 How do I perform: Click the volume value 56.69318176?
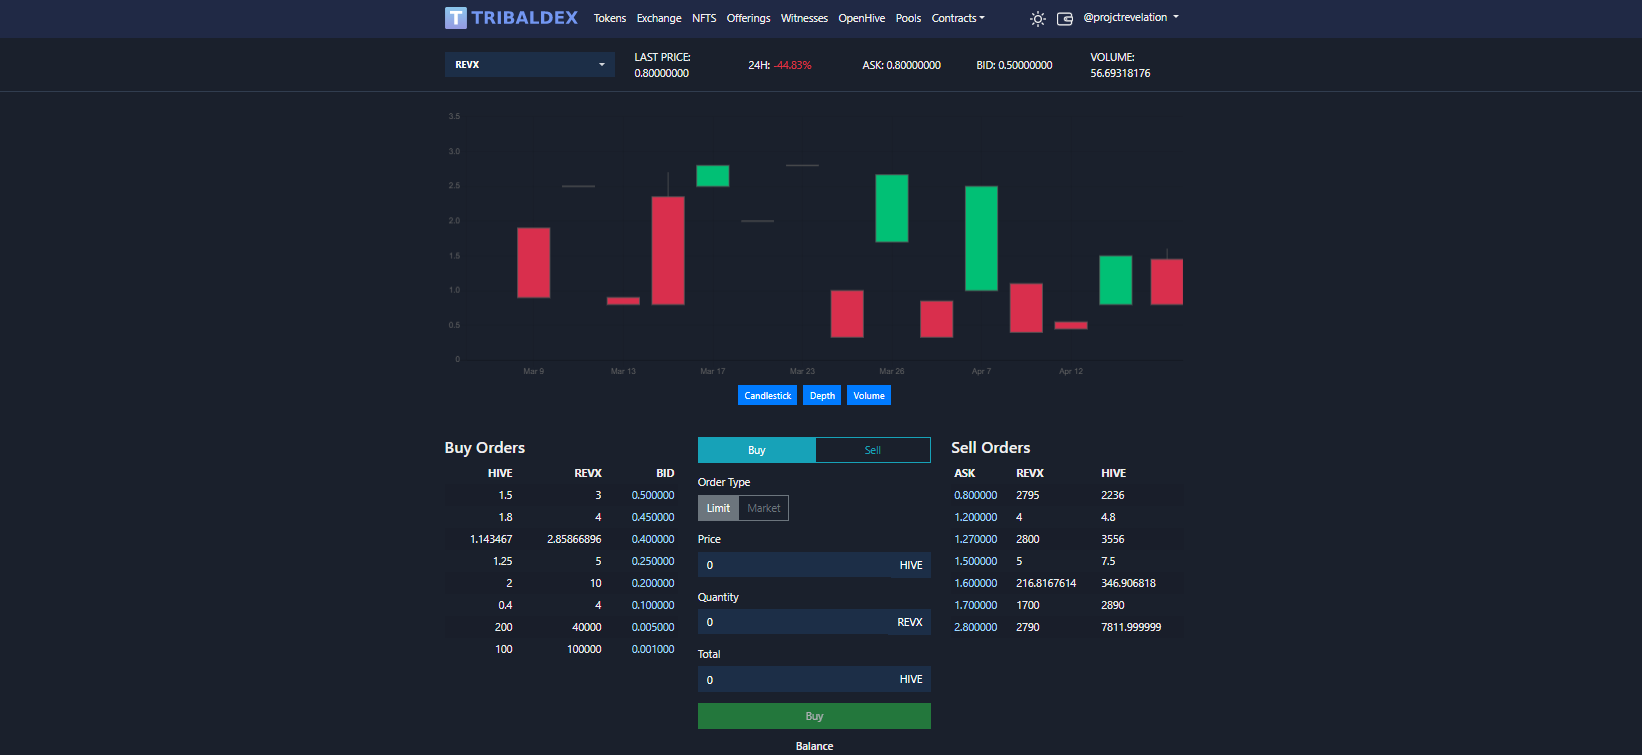(1120, 73)
